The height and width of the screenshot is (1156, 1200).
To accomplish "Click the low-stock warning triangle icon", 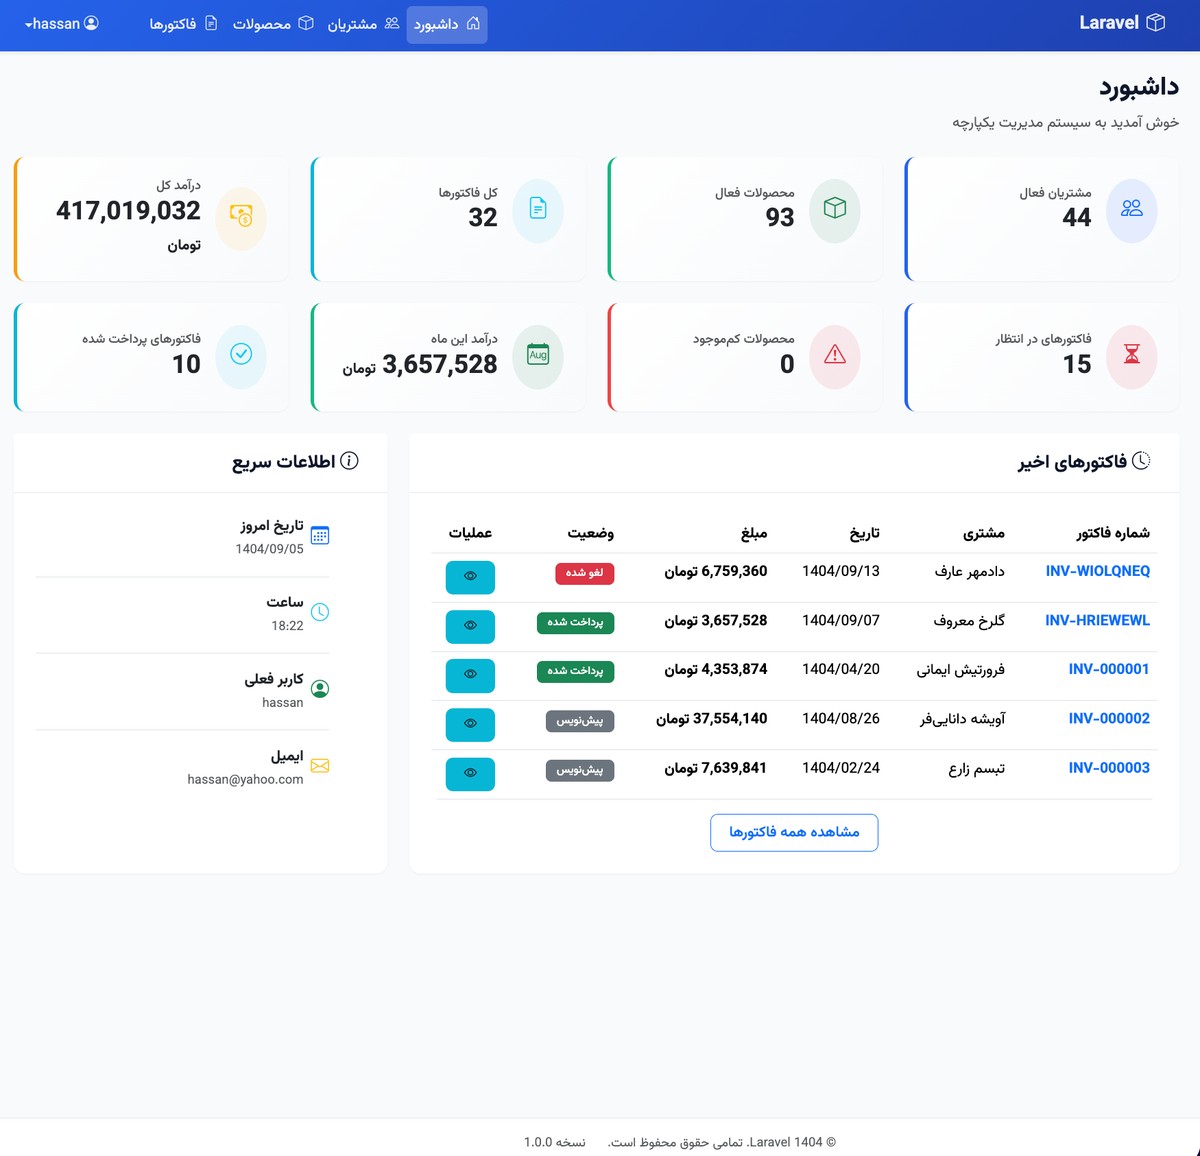I will [836, 357].
